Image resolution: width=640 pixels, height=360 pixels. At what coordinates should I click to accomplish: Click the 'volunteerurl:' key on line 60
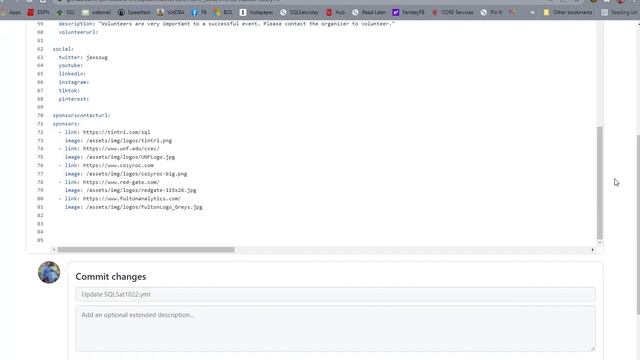tap(78, 32)
